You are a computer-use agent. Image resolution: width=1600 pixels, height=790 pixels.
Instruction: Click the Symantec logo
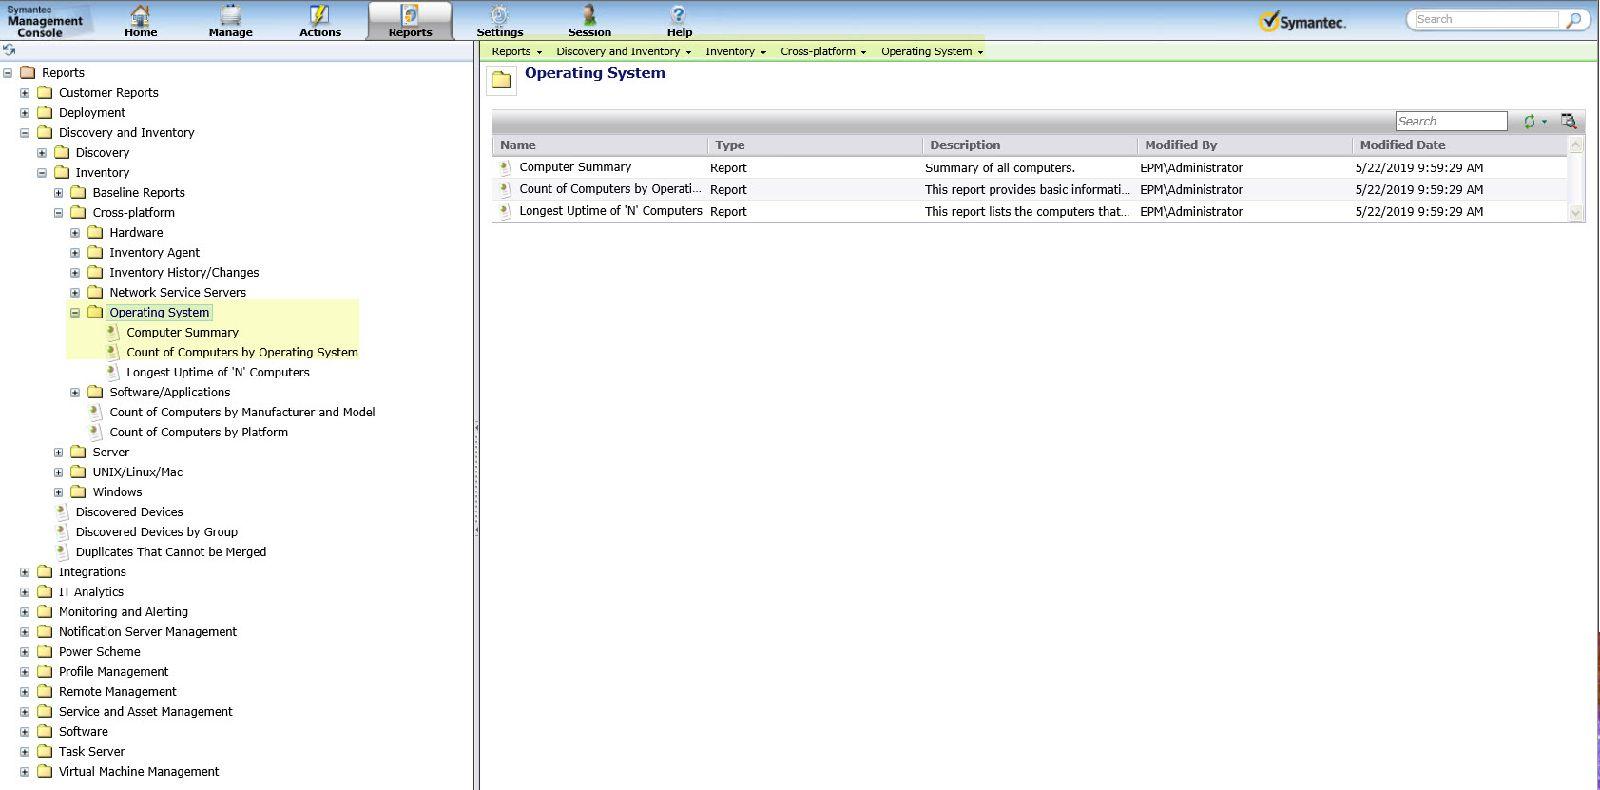(1303, 21)
